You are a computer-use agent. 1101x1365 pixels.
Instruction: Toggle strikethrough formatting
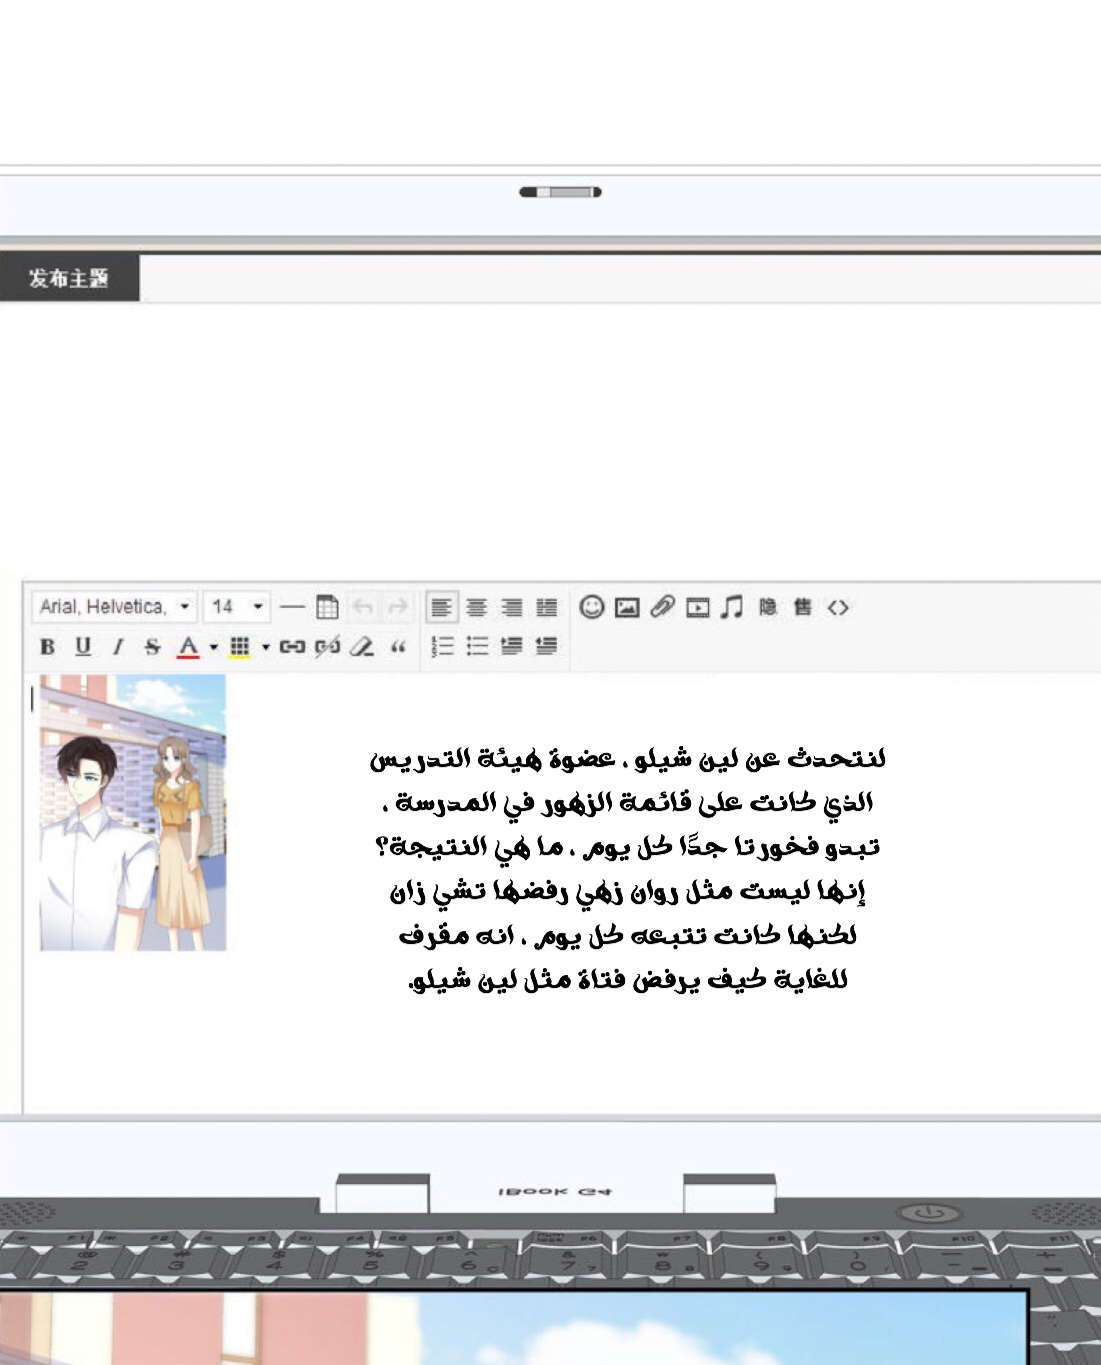(152, 647)
